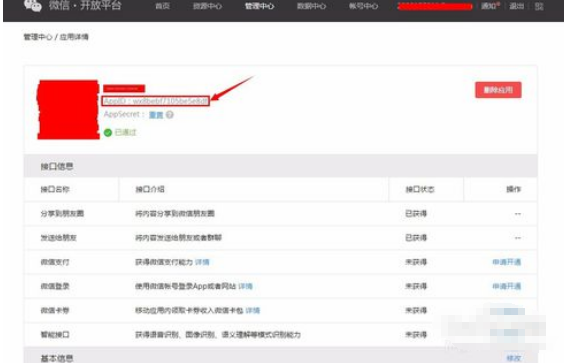Open the 资源中心 nav item
Screen dimensions: 564x363
click(207, 6)
